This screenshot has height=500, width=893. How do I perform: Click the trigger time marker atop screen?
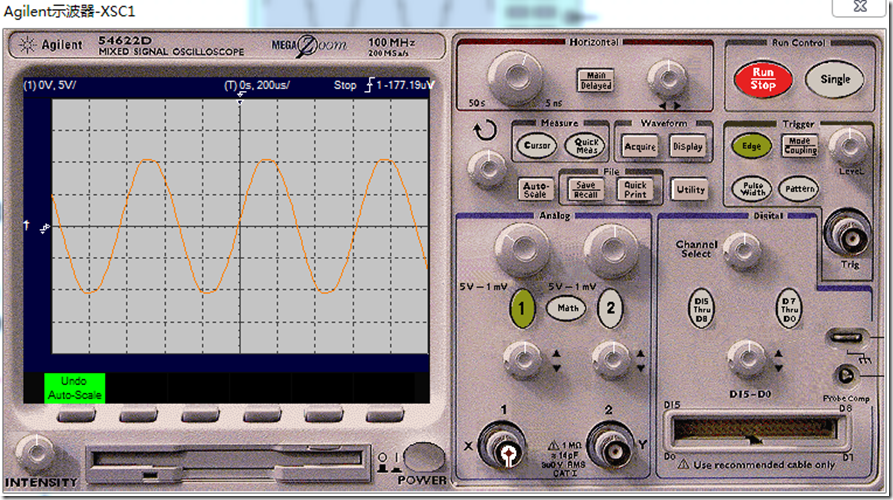(240, 98)
